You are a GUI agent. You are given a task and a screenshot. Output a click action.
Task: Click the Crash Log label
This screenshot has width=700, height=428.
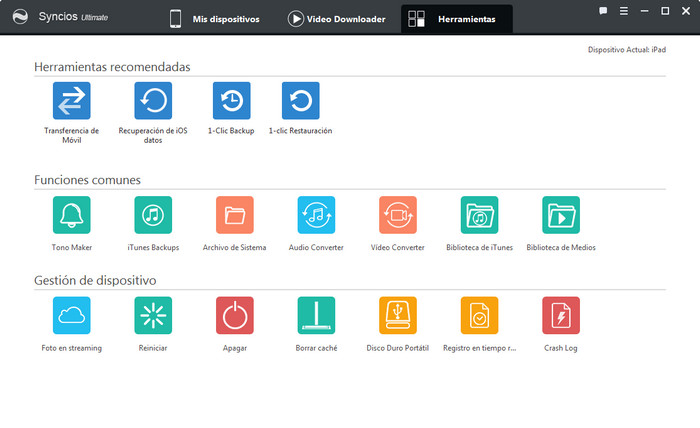561,348
